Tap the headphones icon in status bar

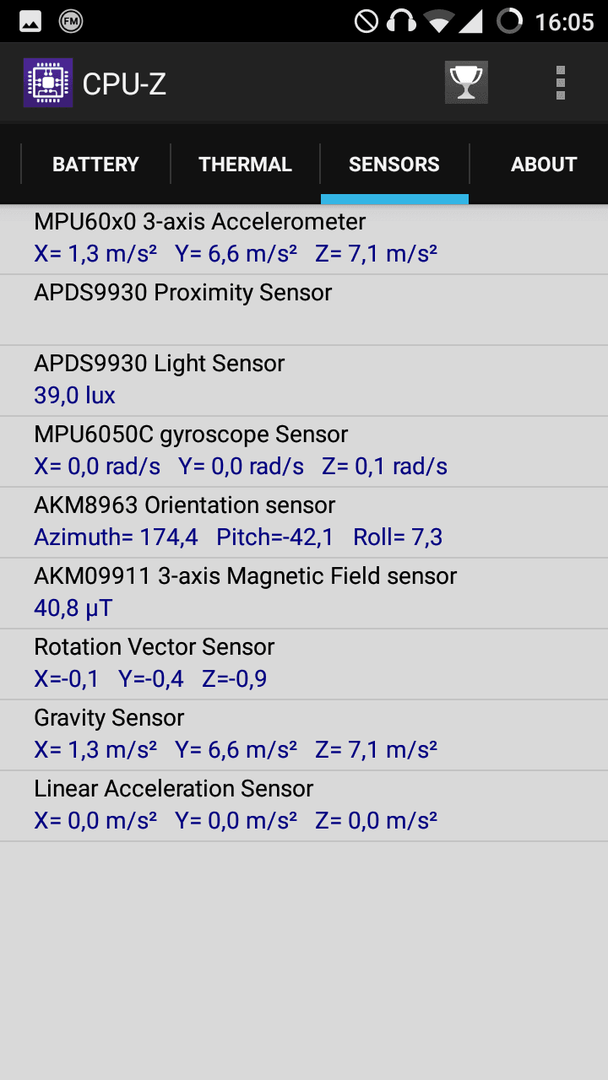401,21
